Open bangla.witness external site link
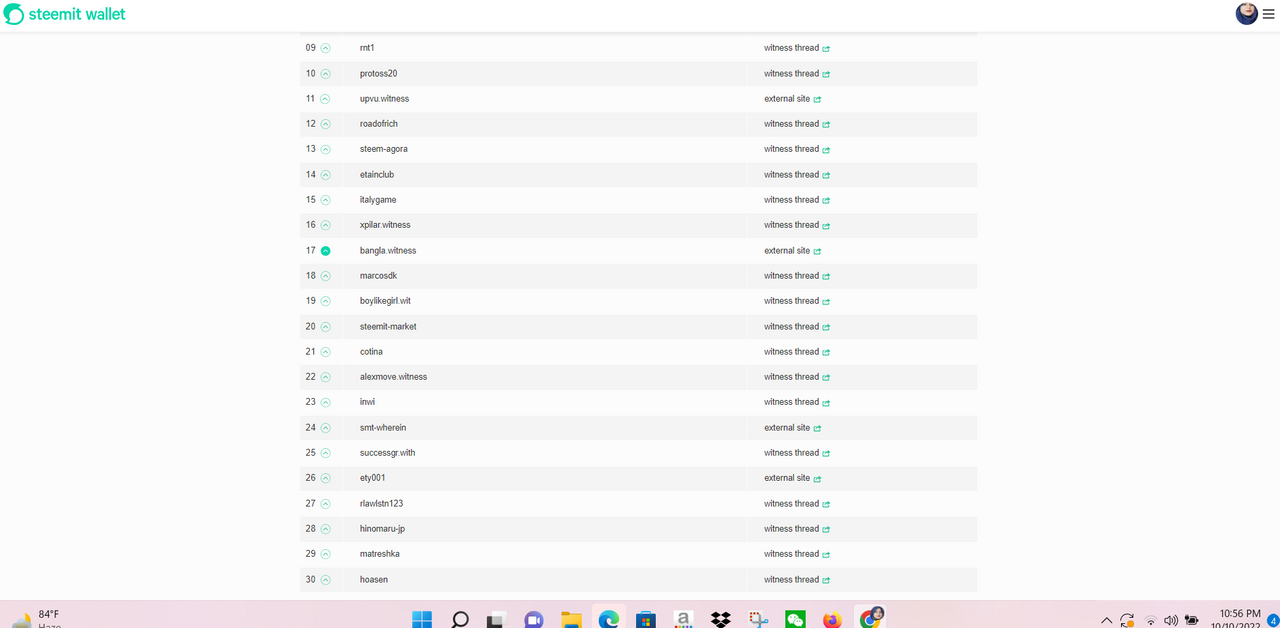Image resolution: width=1280 pixels, height=628 pixels. (793, 251)
